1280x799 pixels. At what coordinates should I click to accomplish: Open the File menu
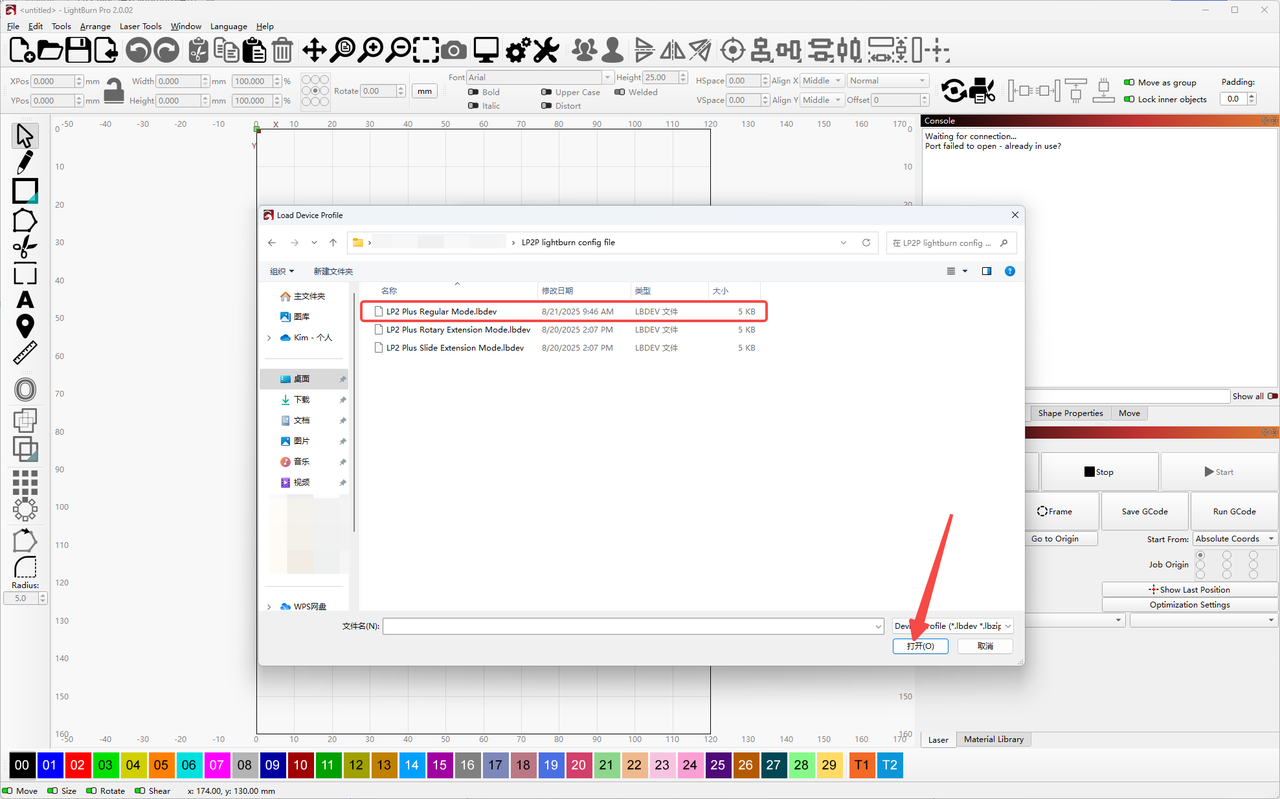pos(13,26)
